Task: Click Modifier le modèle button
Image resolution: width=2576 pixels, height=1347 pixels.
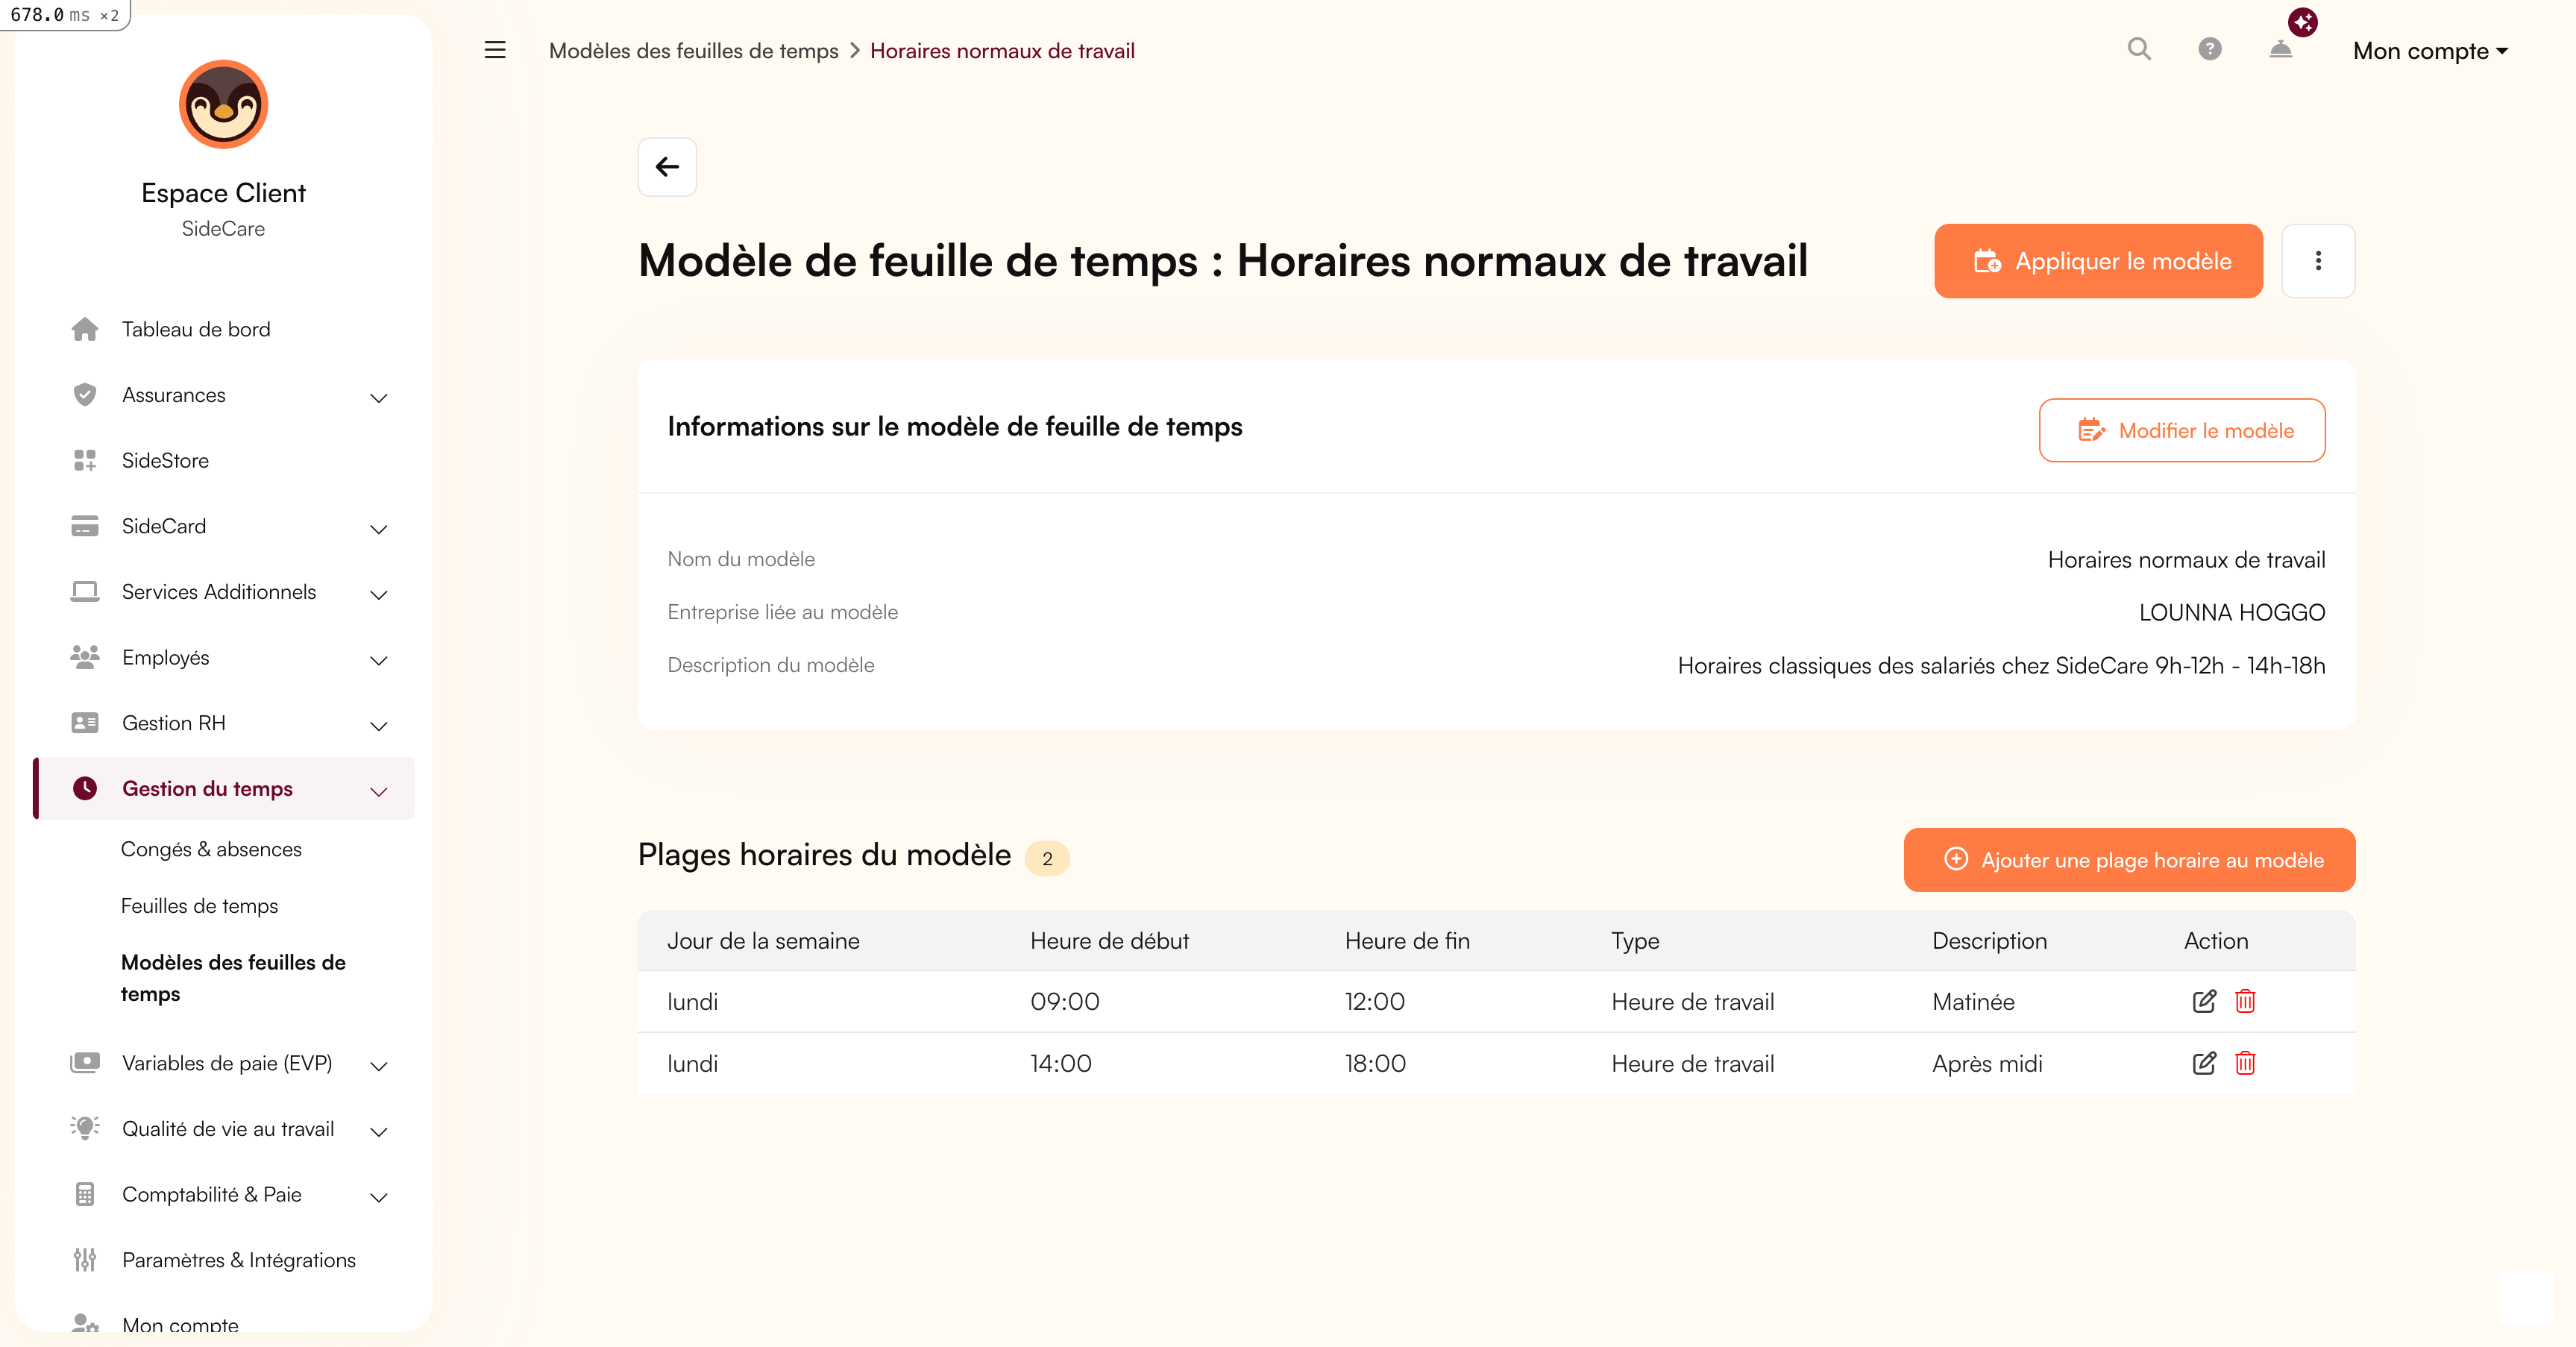Action: pyautogui.click(x=2181, y=431)
